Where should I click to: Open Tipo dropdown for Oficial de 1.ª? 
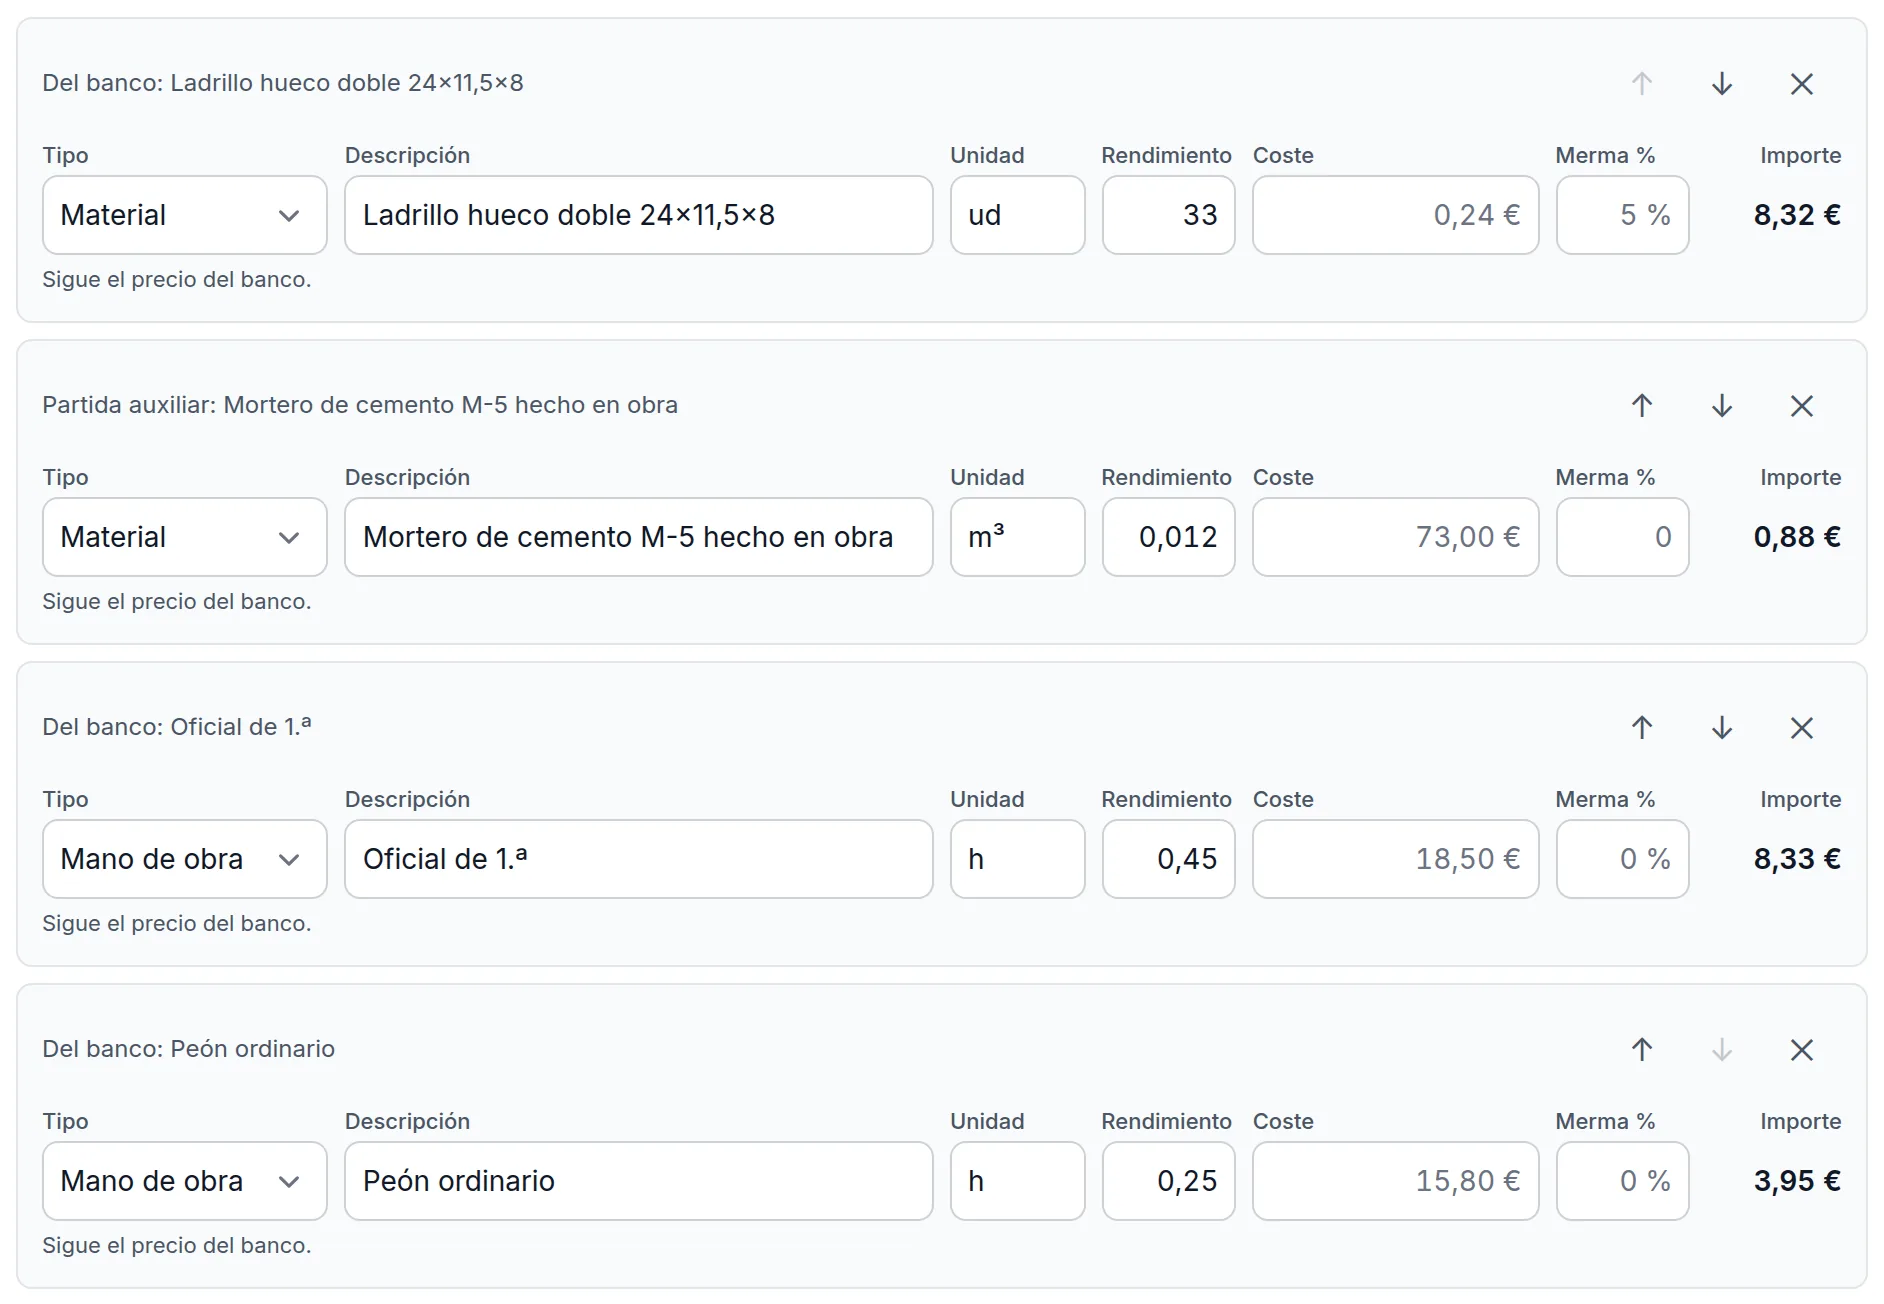pyautogui.click(x=184, y=859)
